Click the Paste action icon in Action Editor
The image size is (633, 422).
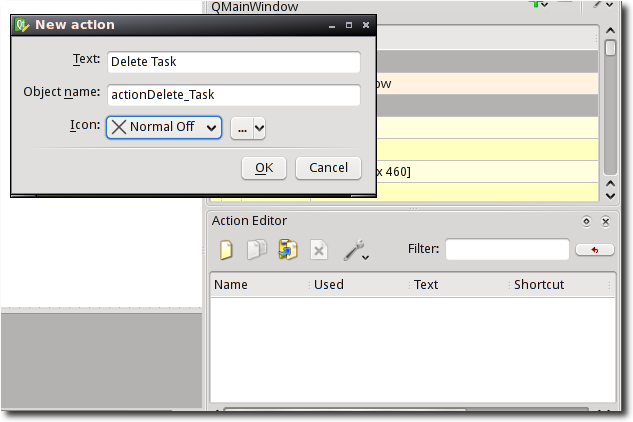287,250
